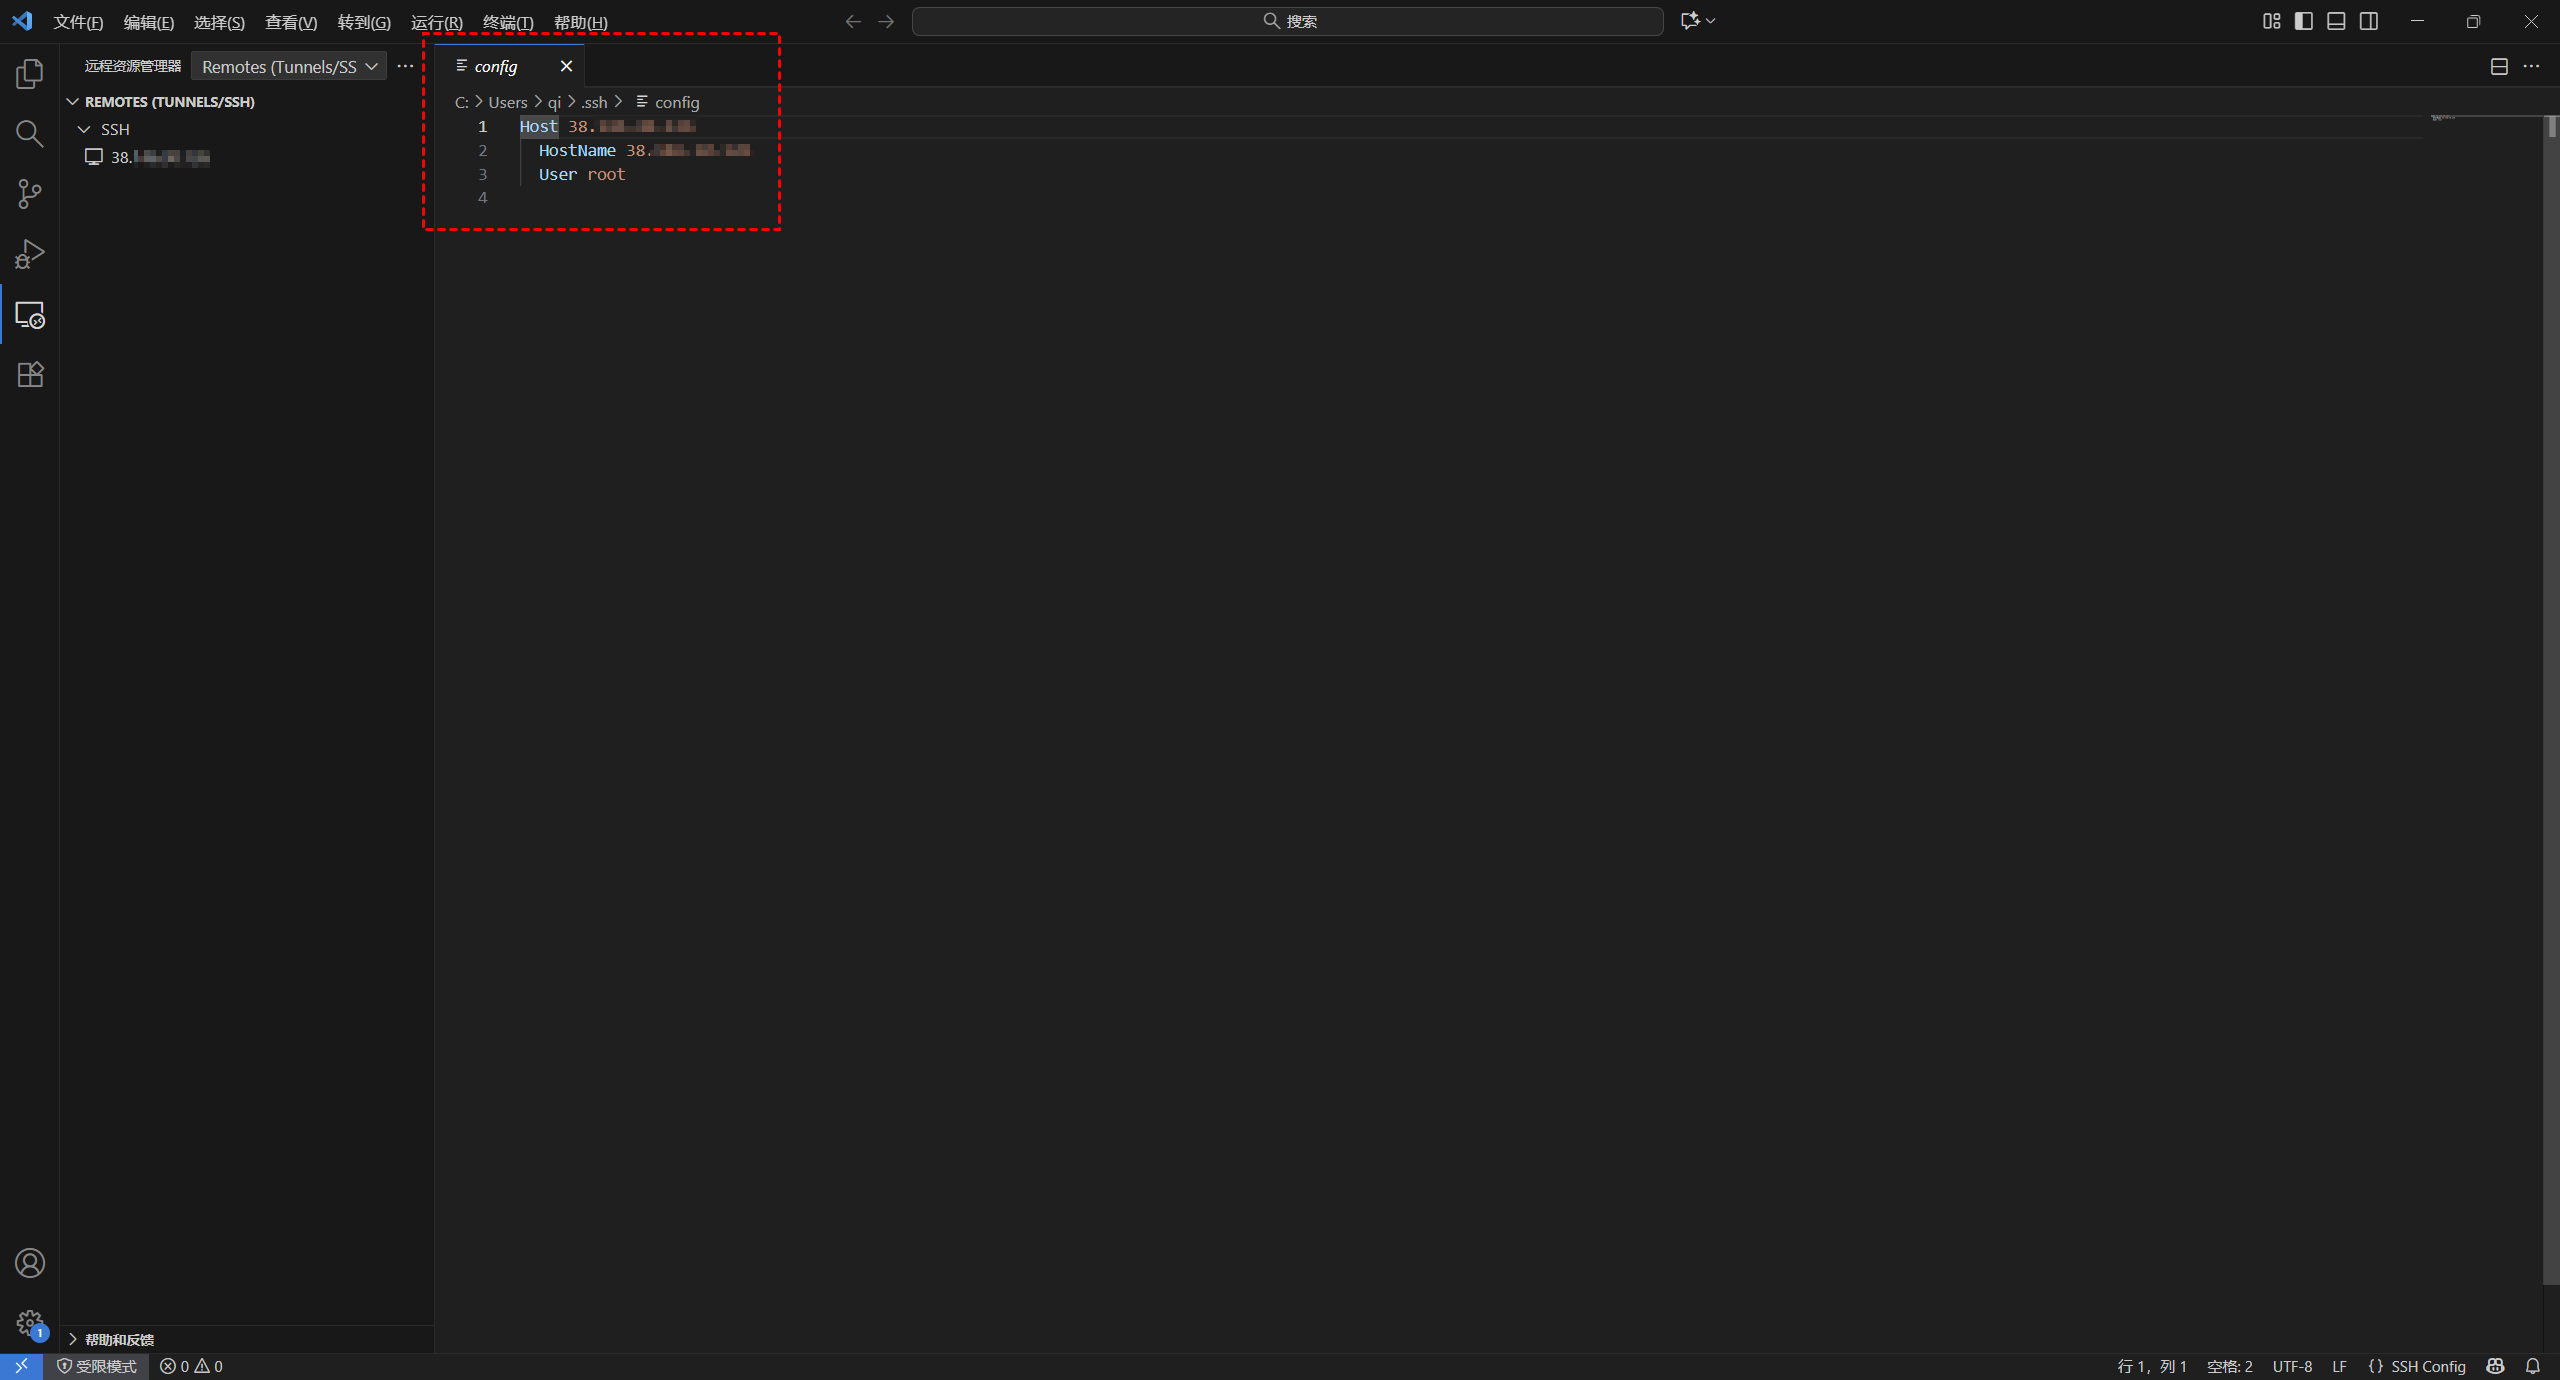Open the Search view icon
2560x1380 pixels.
(x=30, y=133)
